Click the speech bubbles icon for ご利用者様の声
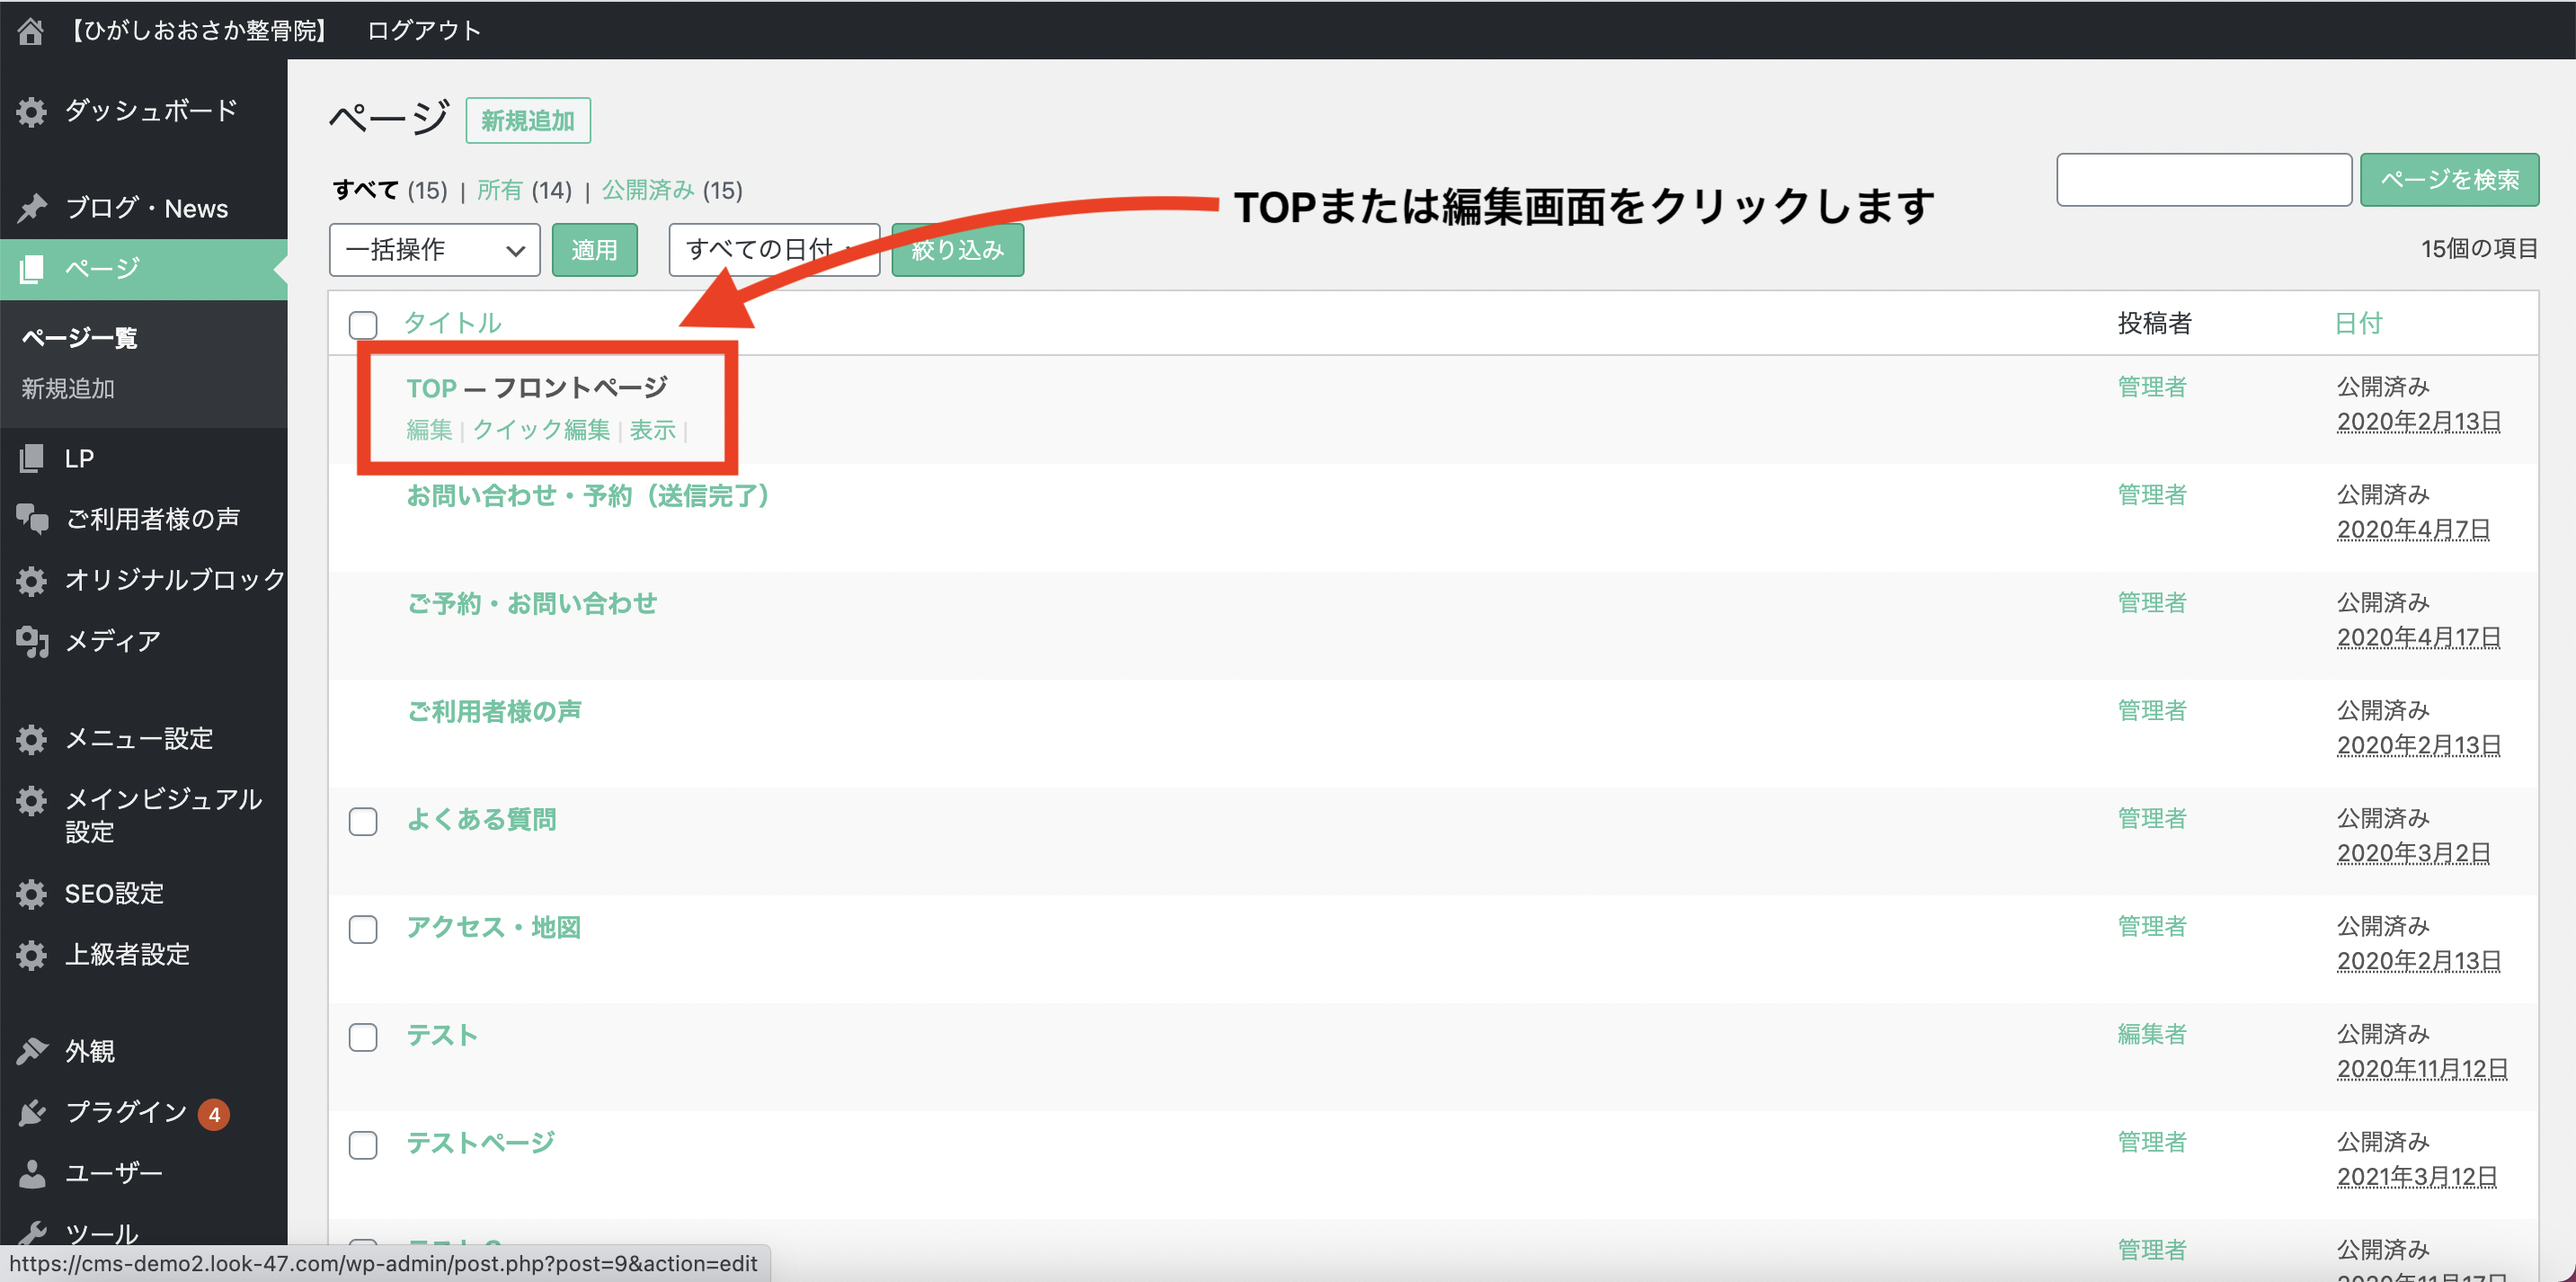The width and height of the screenshot is (2576, 1282). [32, 518]
